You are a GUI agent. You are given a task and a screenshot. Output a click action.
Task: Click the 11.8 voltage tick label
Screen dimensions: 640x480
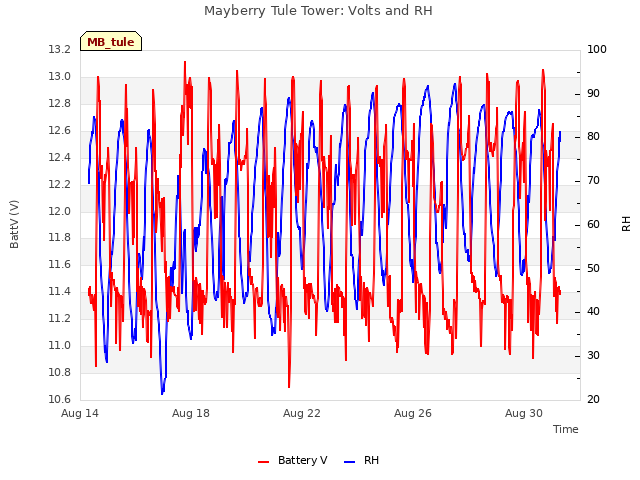(x=60, y=237)
